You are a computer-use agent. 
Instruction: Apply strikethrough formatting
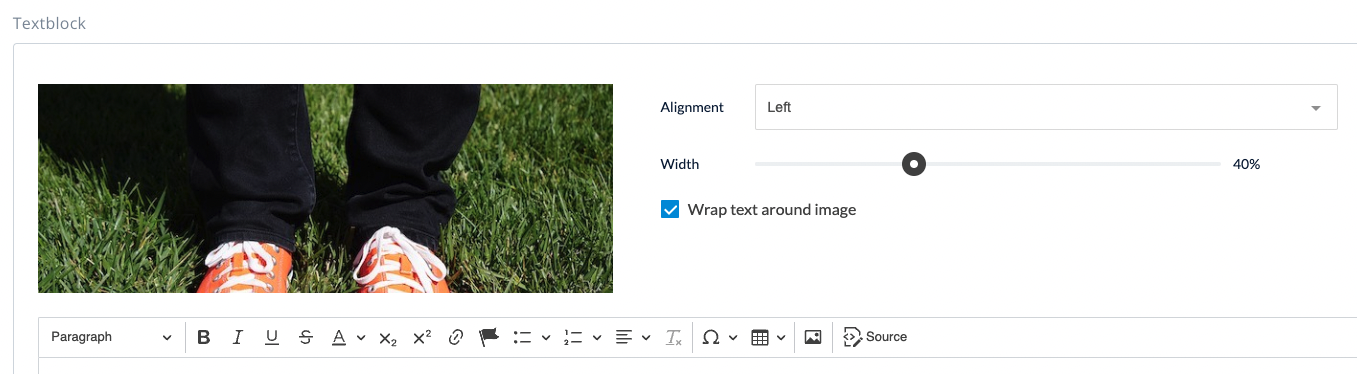click(x=305, y=337)
